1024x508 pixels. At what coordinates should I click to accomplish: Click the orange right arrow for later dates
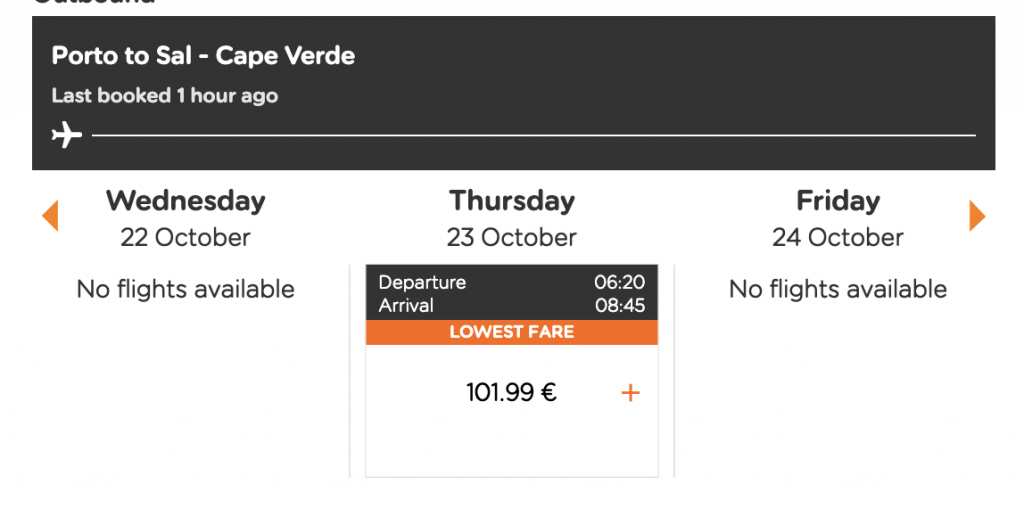pos(977,215)
